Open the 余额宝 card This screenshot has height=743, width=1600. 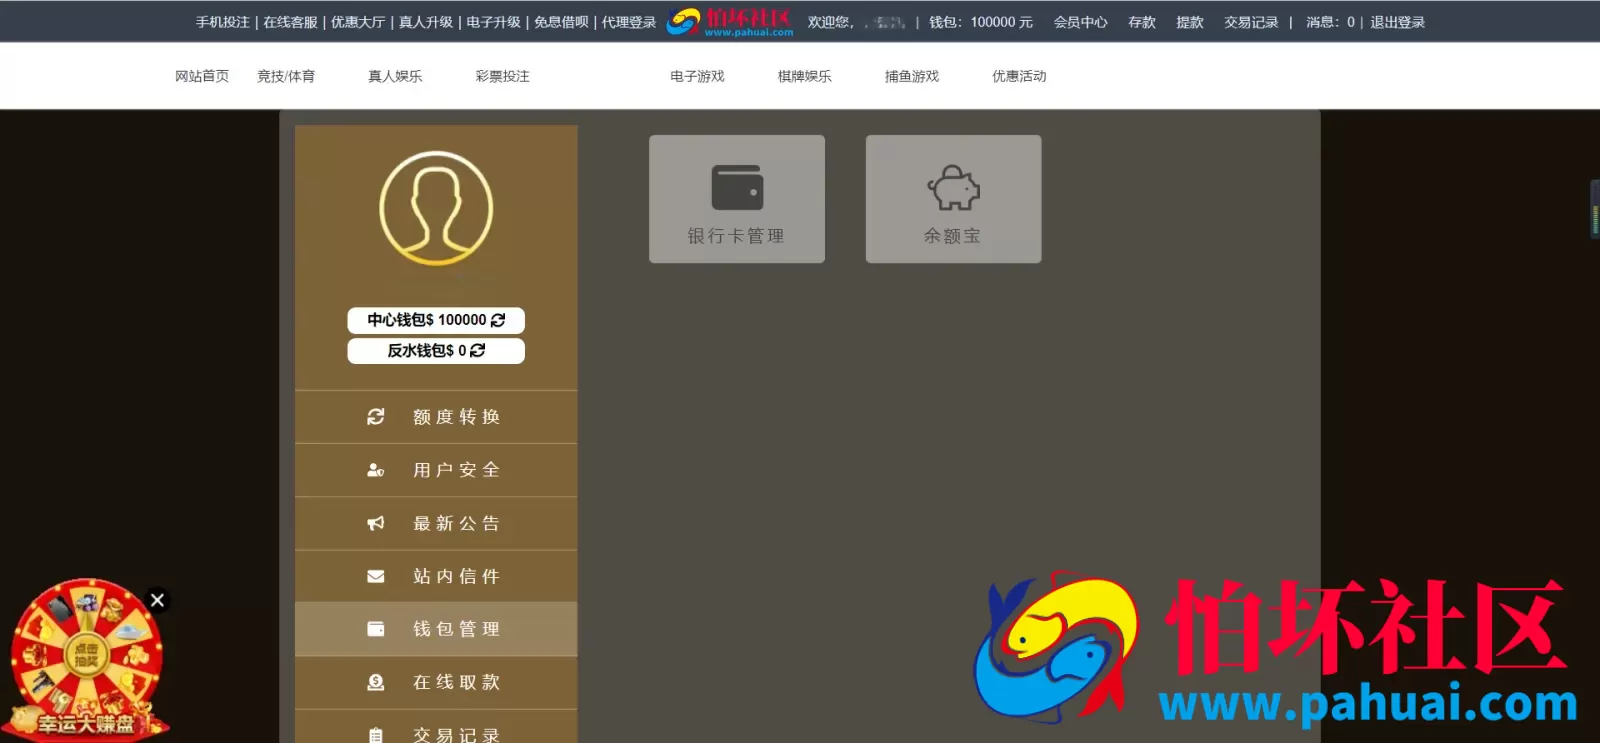click(x=953, y=199)
